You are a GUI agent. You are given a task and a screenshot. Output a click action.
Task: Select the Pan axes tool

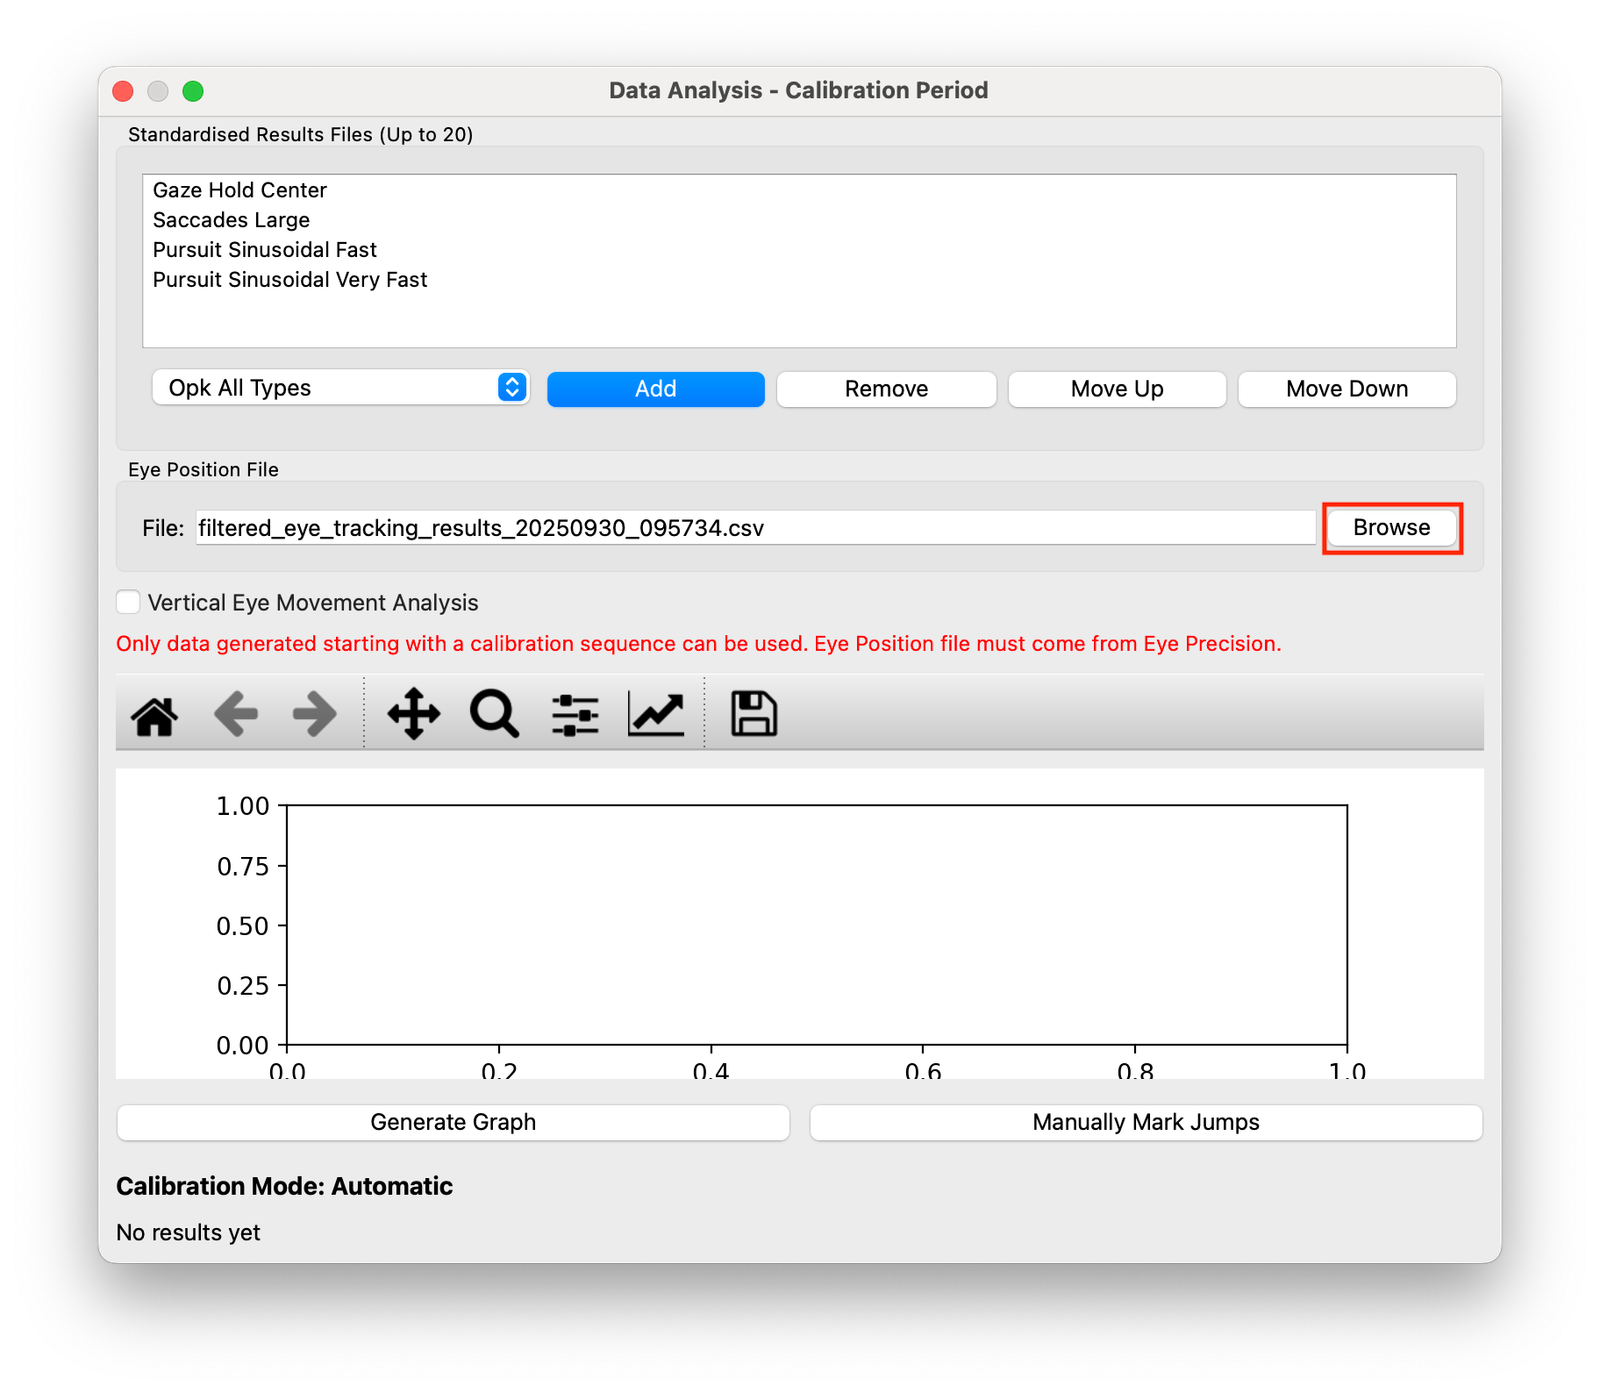414,715
